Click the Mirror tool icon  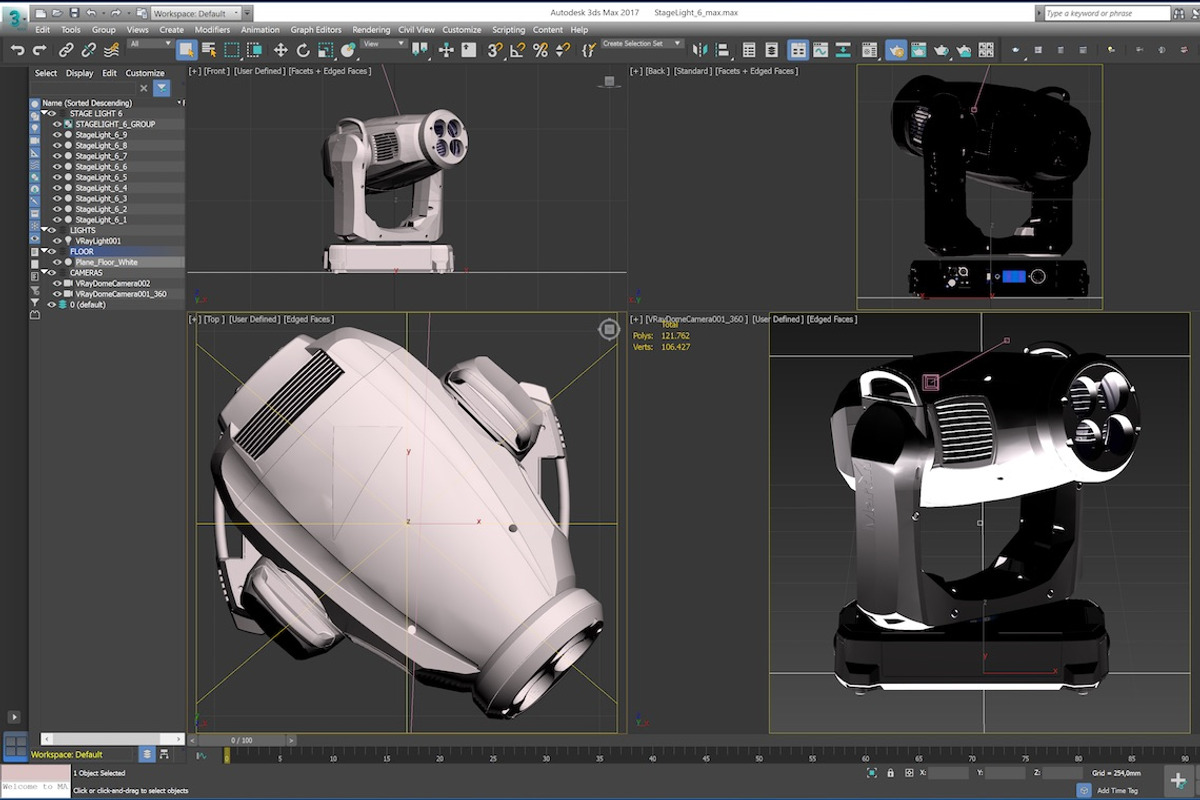pyautogui.click(x=700, y=50)
